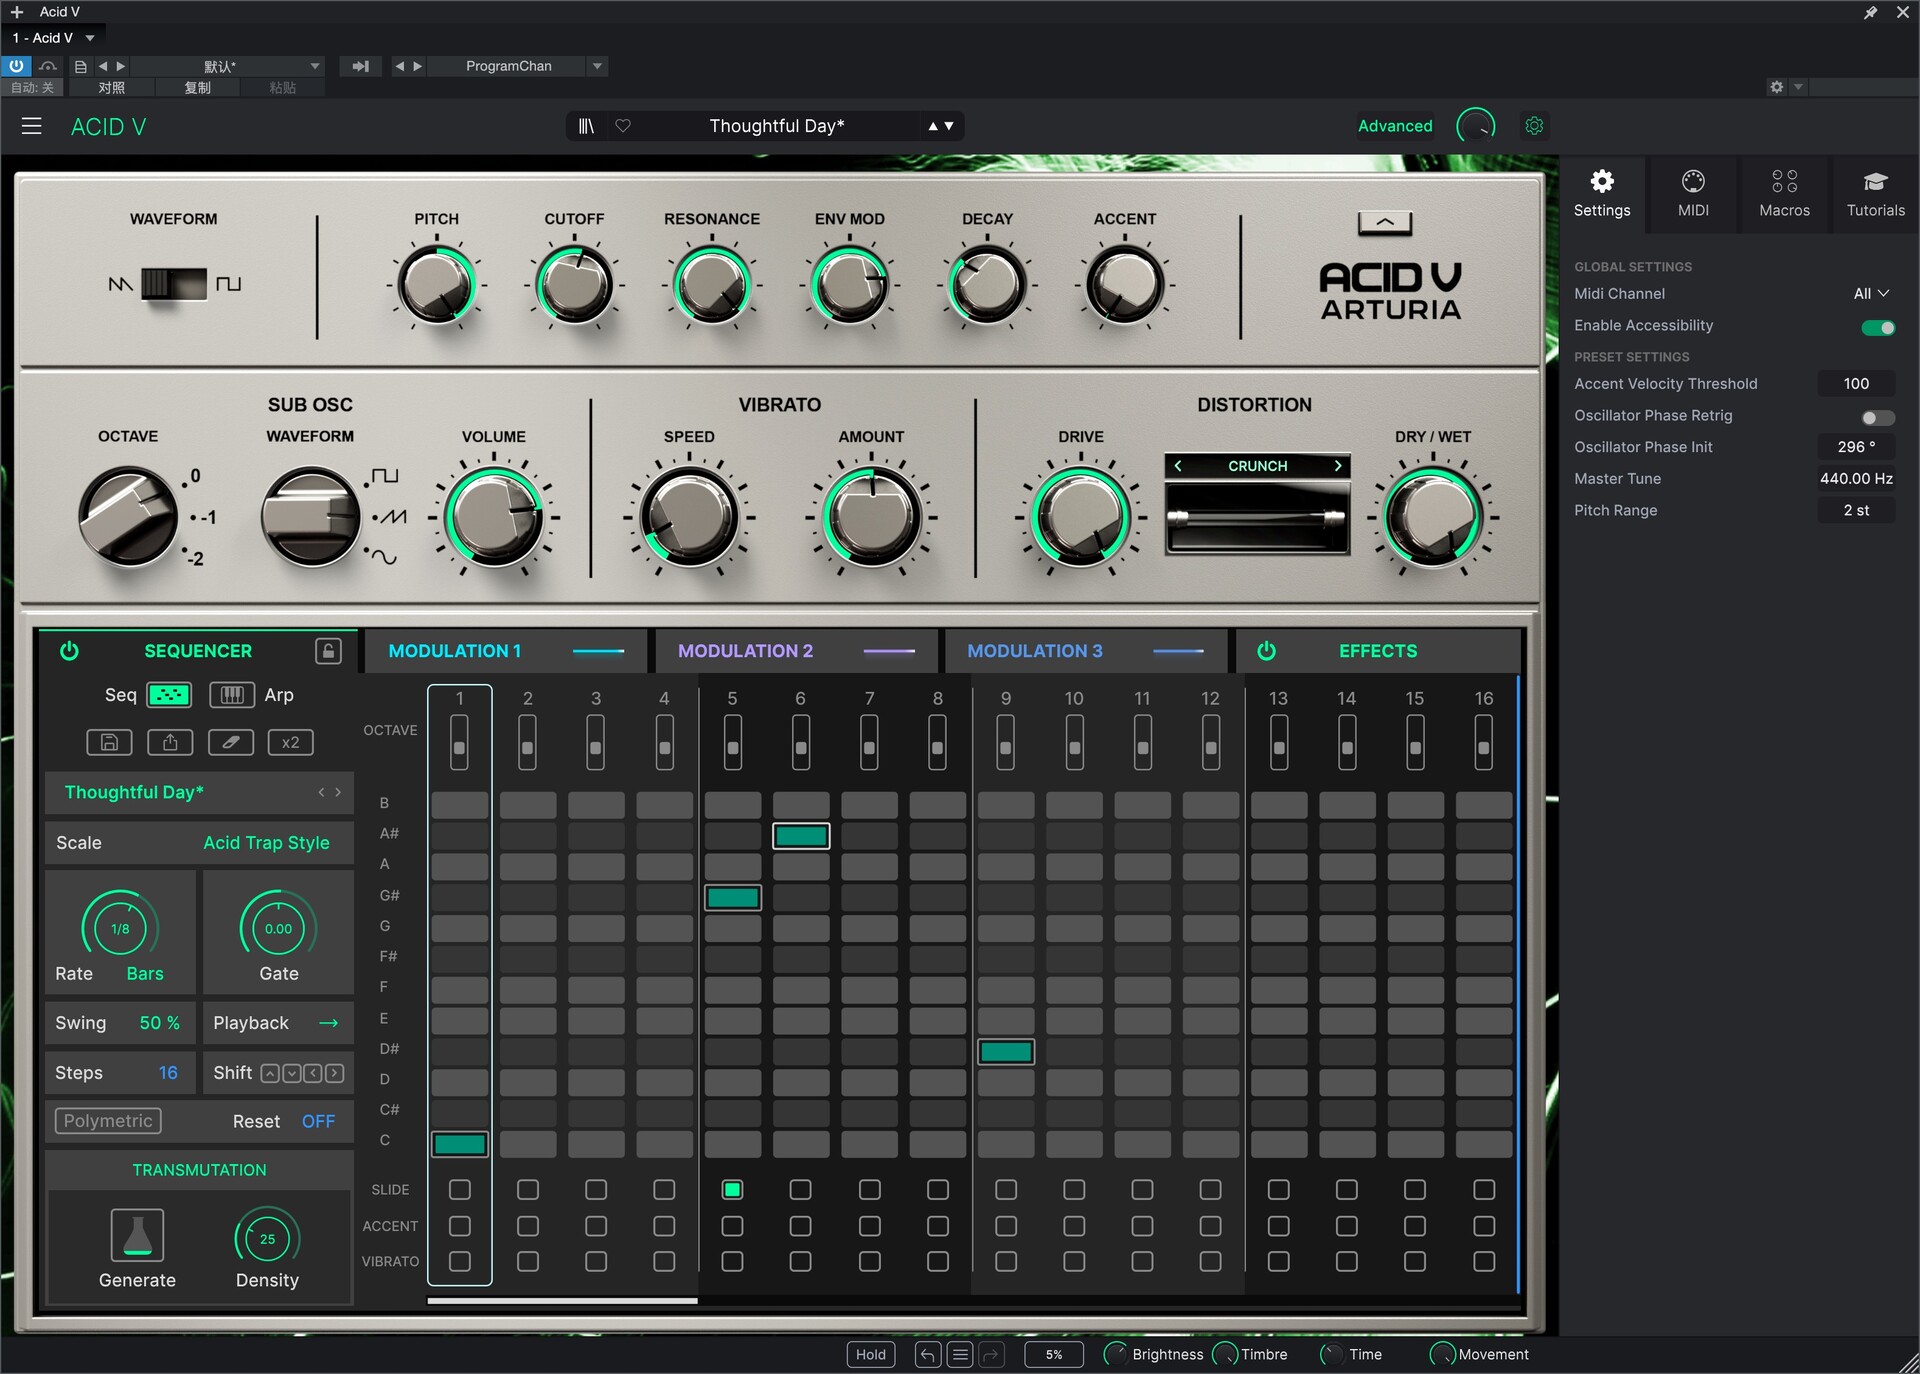Toggle the host plugin power bypass button
1920x1374 pixels.
[16, 66]
